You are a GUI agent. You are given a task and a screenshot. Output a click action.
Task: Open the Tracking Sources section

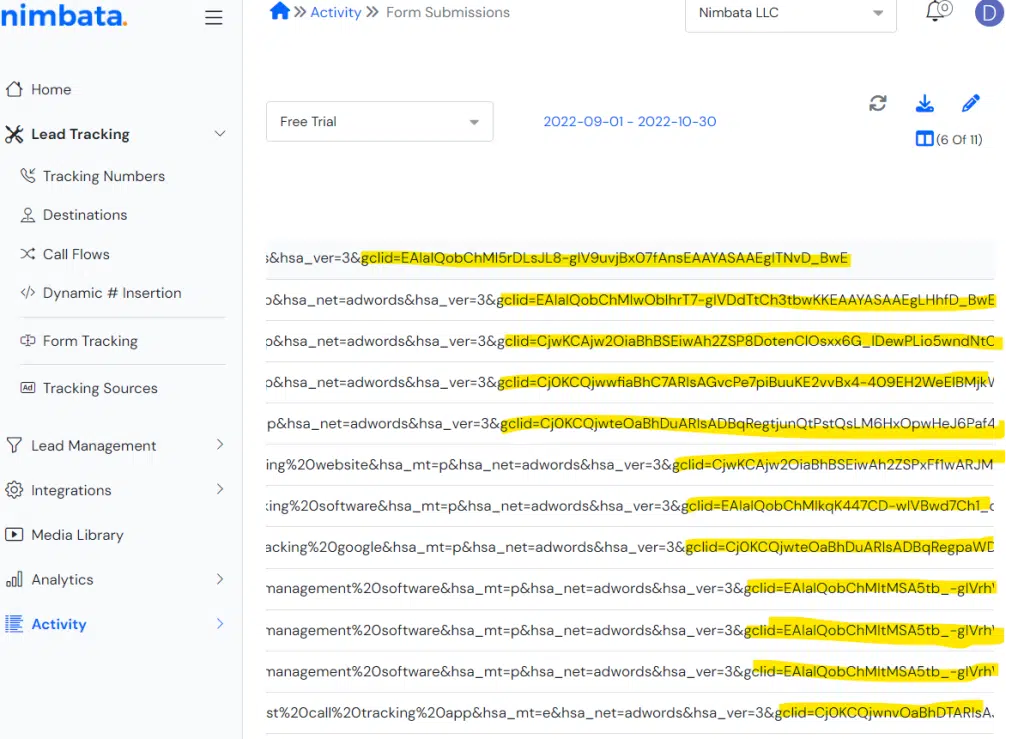pos(100,388)
